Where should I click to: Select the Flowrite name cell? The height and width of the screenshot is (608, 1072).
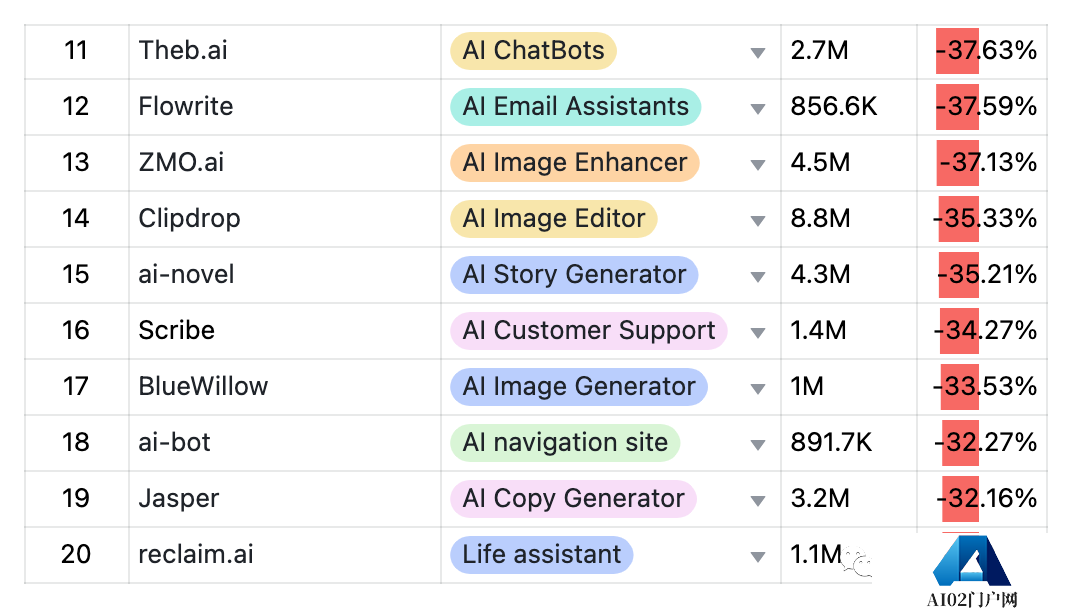pos(285,107)
